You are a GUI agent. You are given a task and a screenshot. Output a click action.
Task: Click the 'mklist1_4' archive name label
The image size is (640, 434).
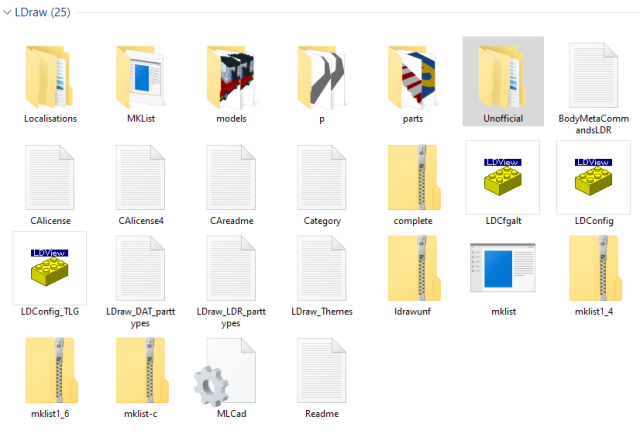[594, 312]
